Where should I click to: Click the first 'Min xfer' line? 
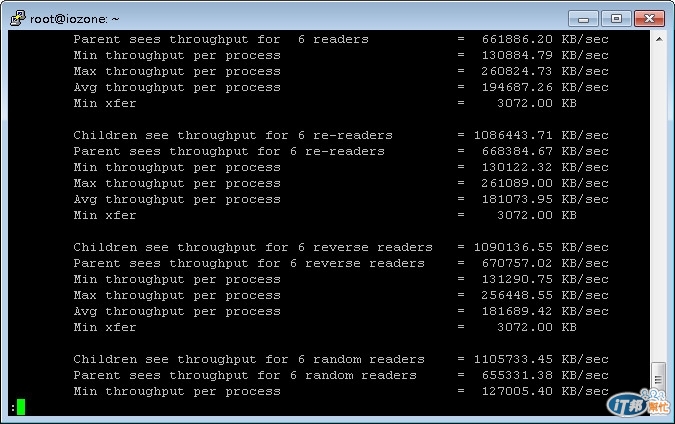pyautogui.click(x=105, y=103)
